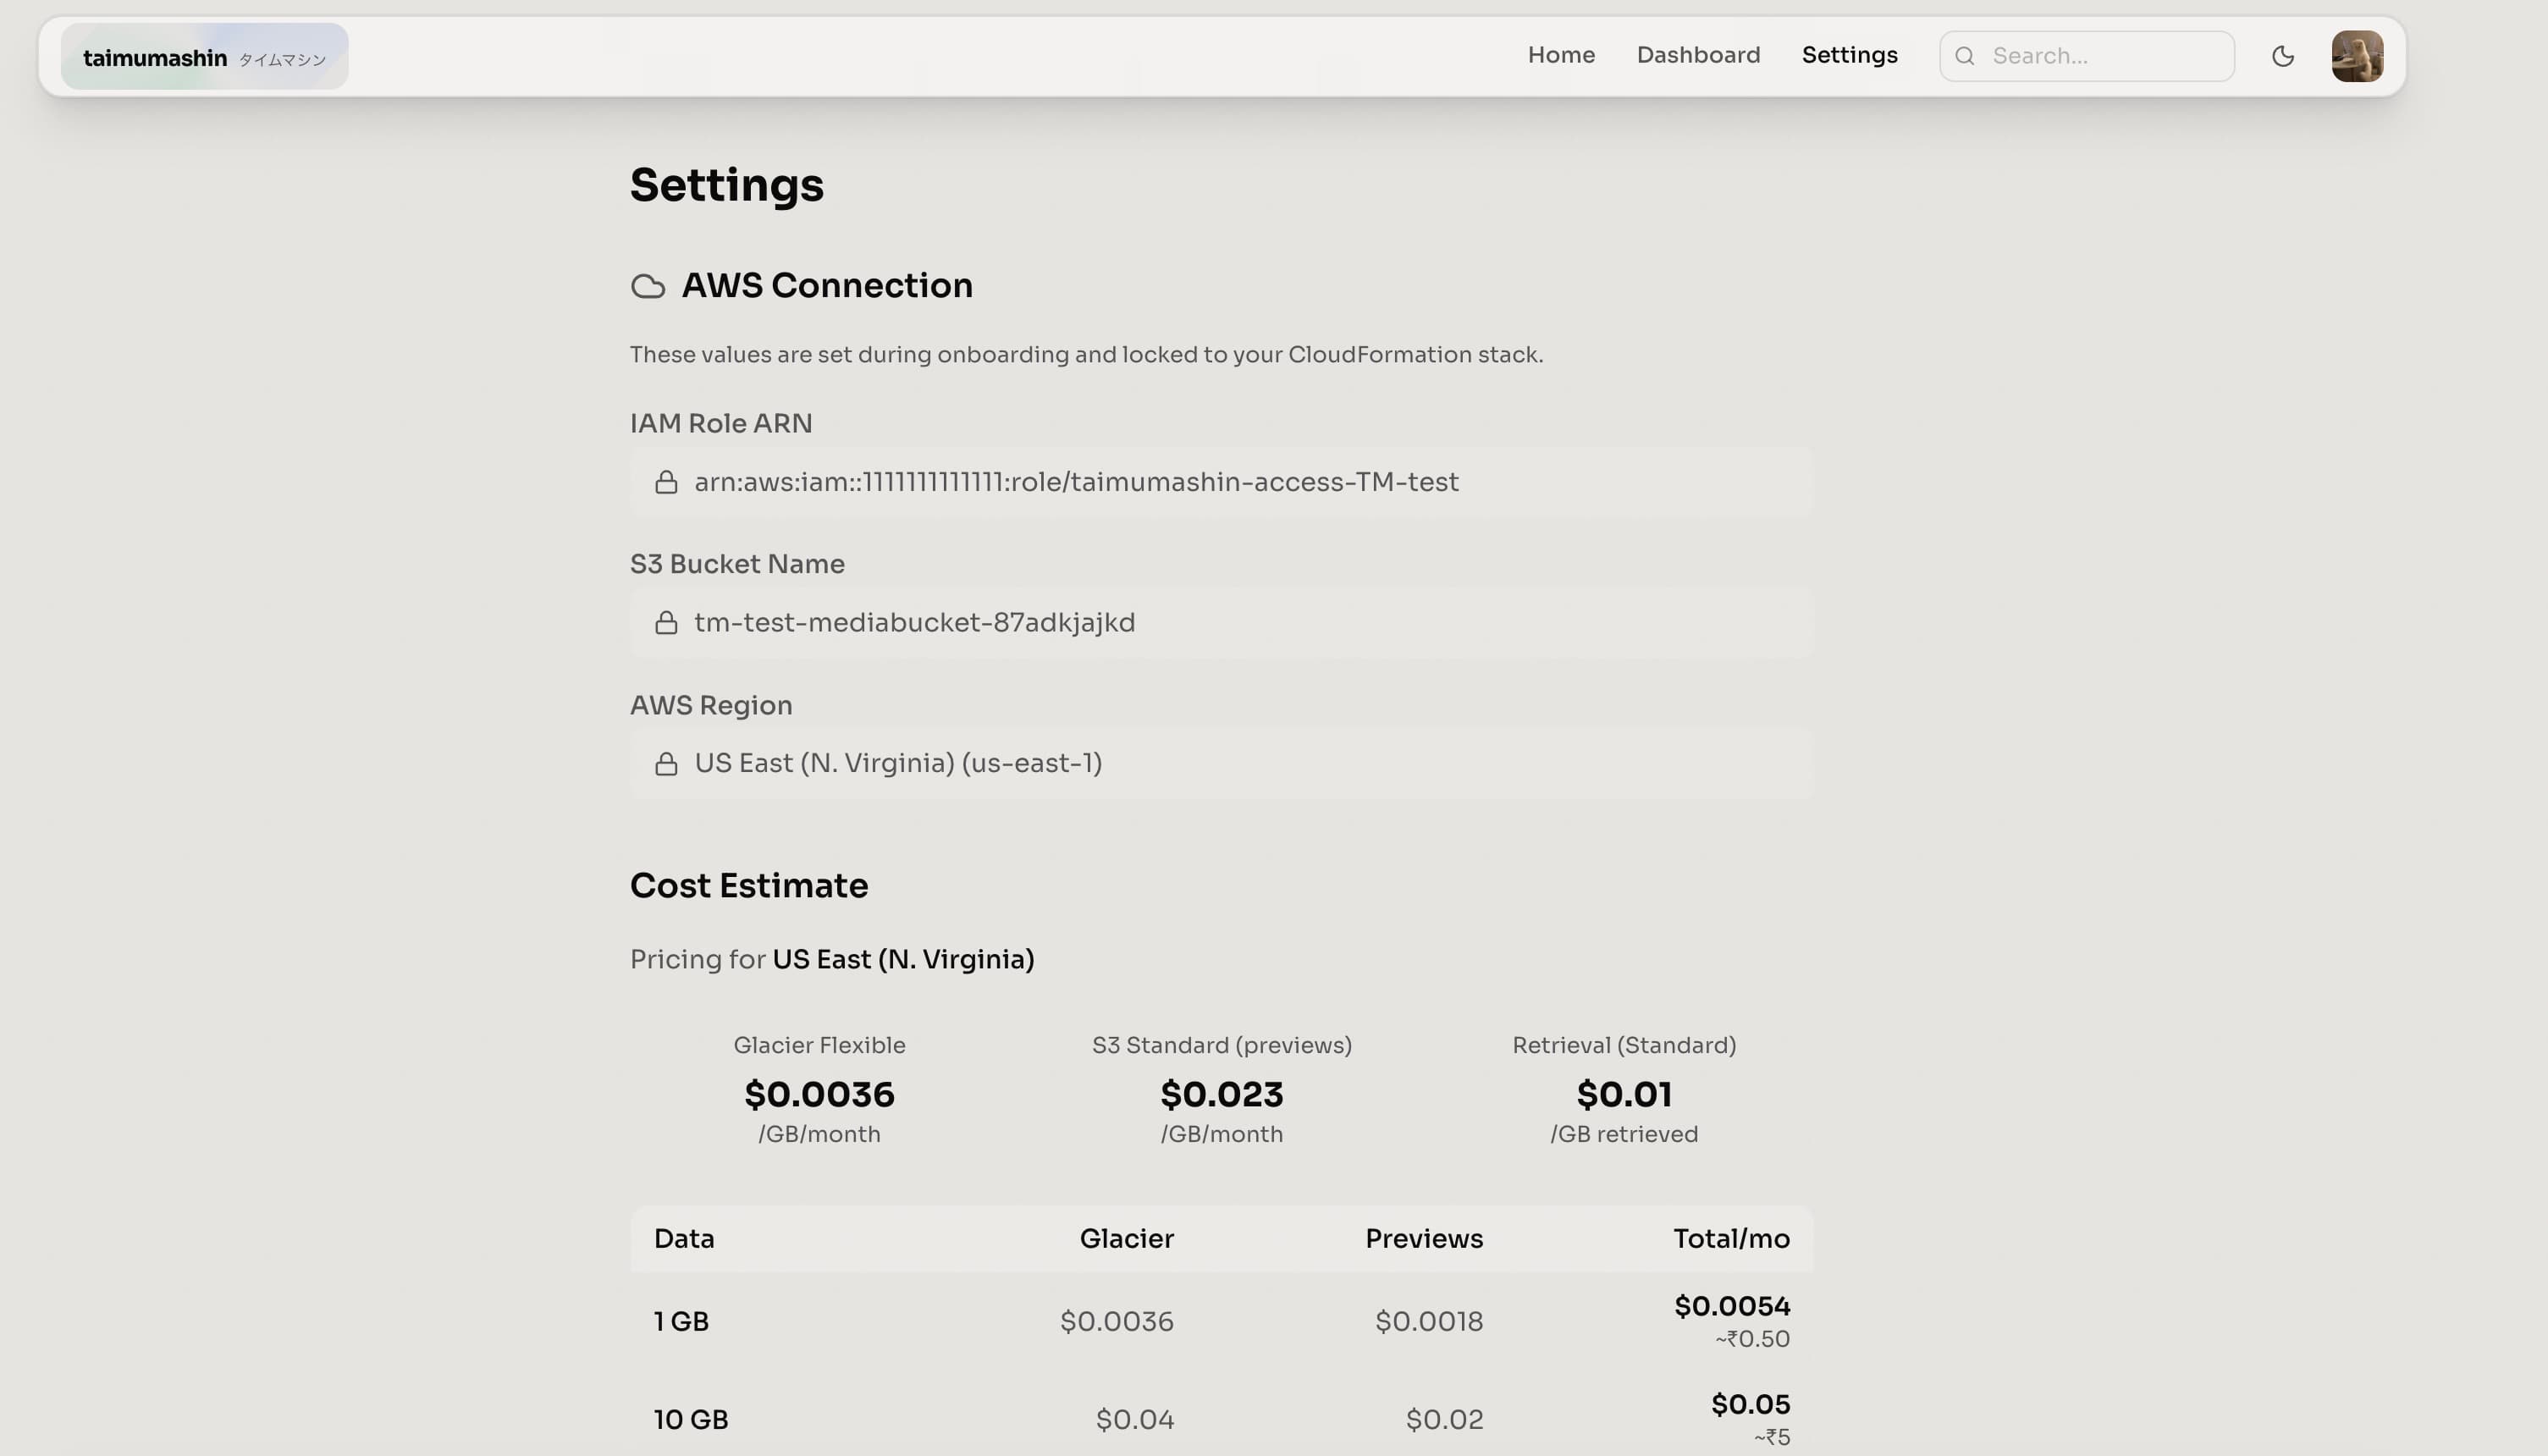
Task: Open the user profile avatar
Action: [2357, 56]
